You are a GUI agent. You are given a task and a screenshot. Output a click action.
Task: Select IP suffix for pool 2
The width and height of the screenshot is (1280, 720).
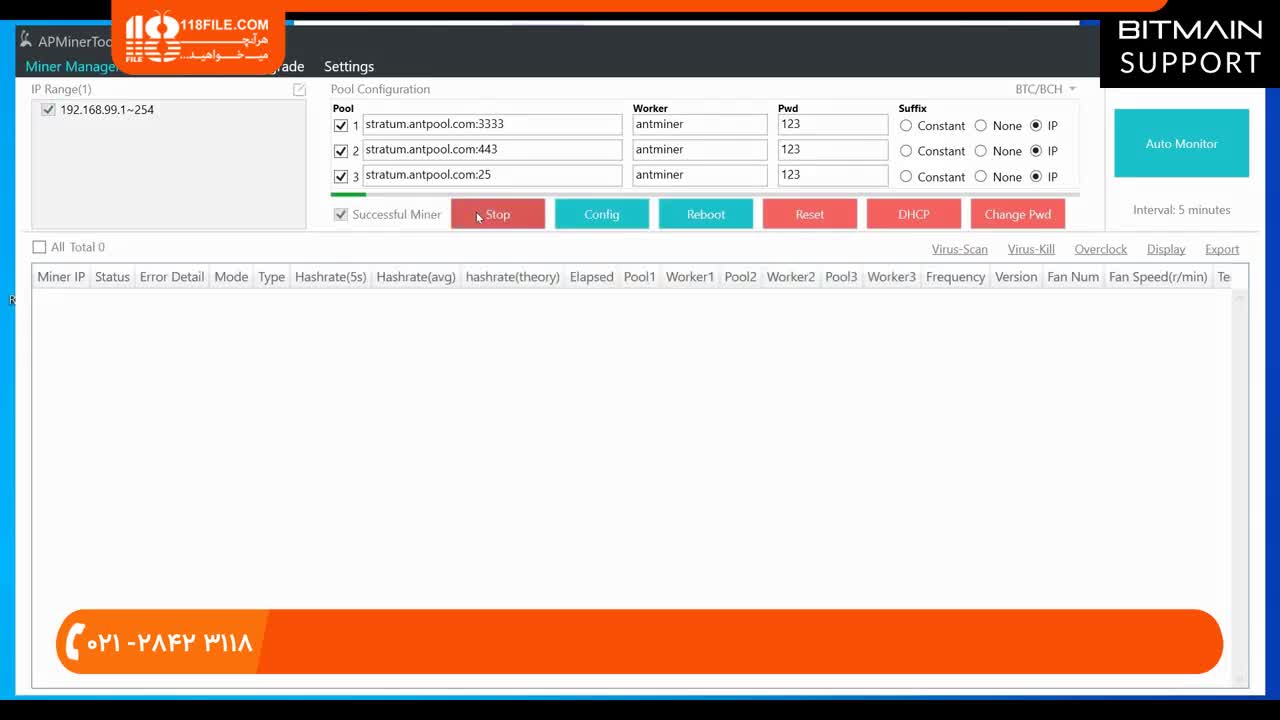click(1036, 151)
